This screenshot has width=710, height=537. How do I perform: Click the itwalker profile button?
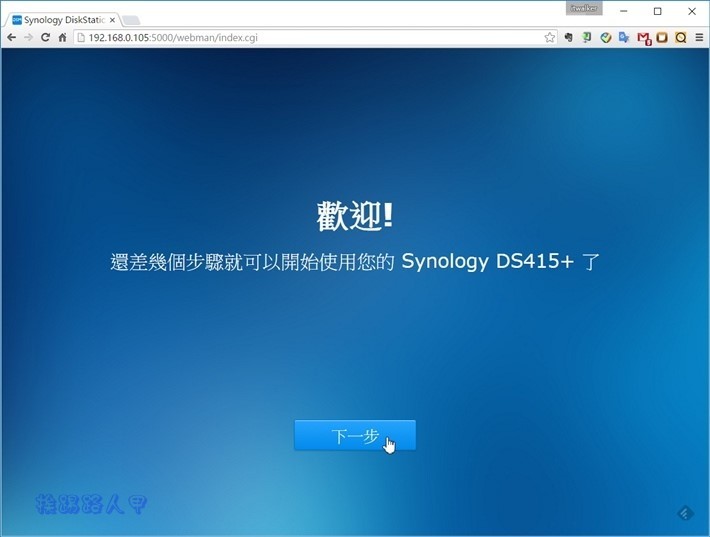click(x=584, y=8)
